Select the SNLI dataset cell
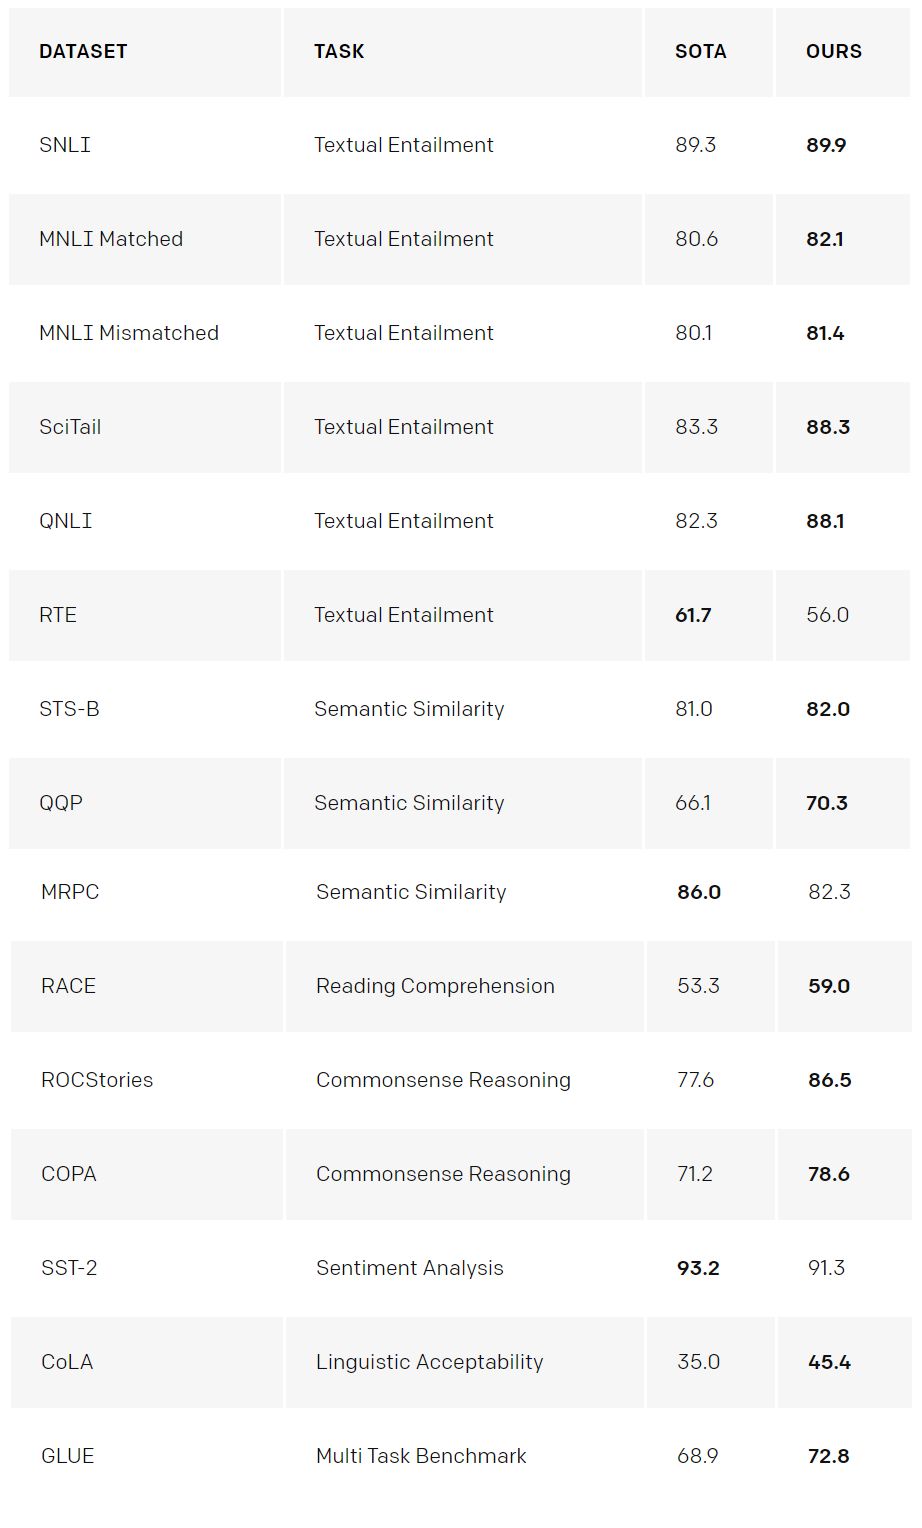 click(x=65, y=145)
